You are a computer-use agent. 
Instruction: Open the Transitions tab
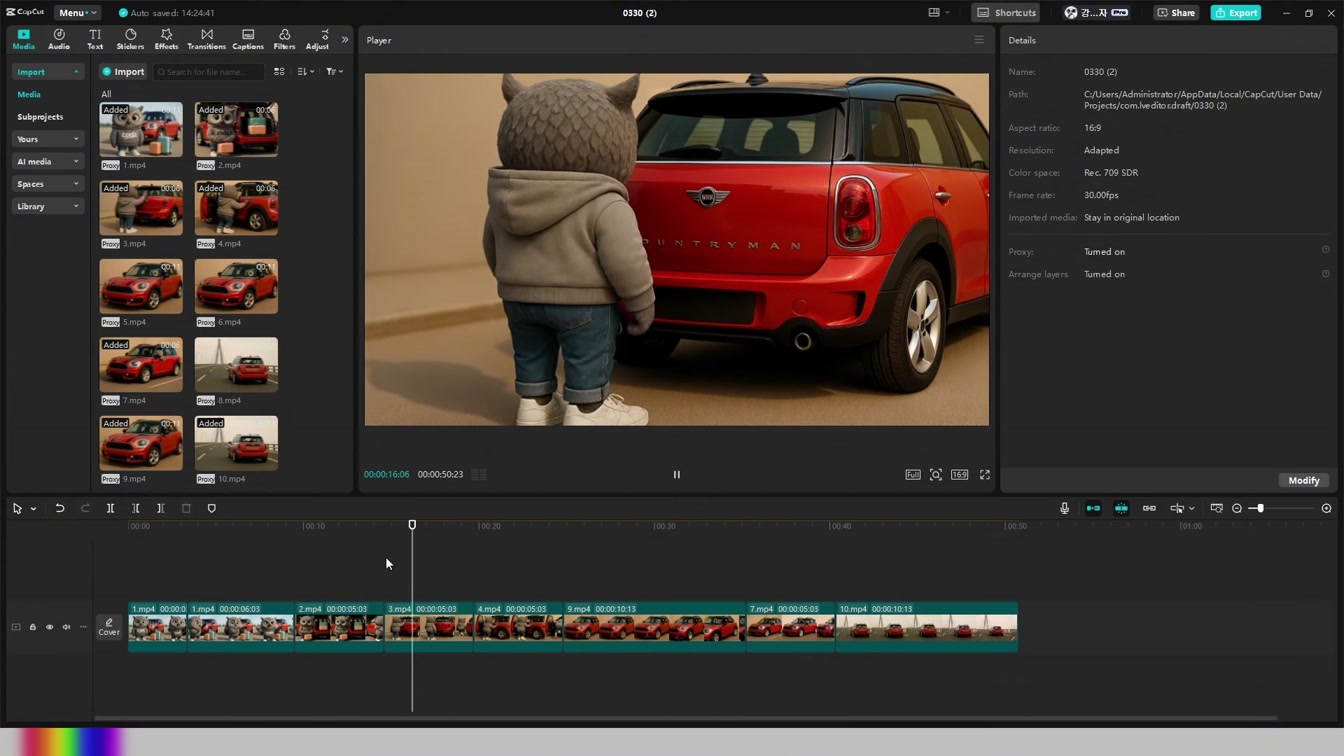click(x=207, y=39)
